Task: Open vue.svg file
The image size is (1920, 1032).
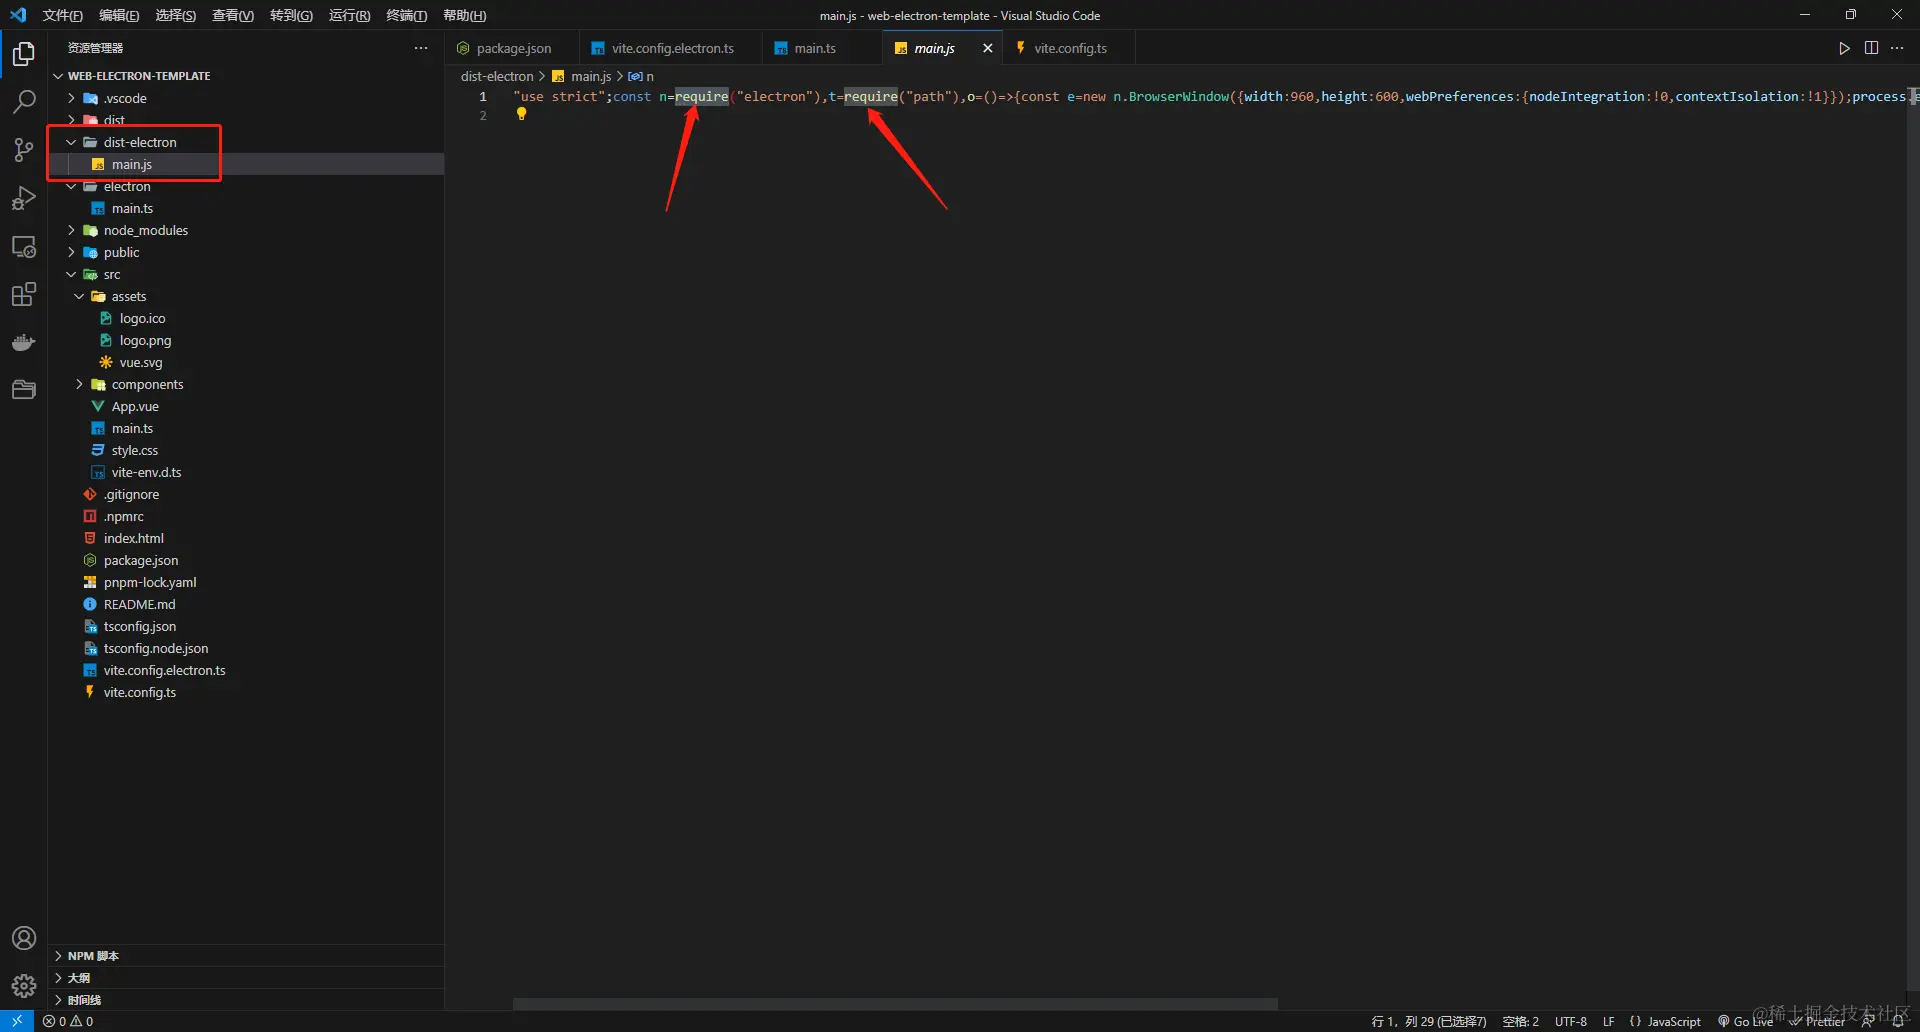Action: (x=246, y=362)
